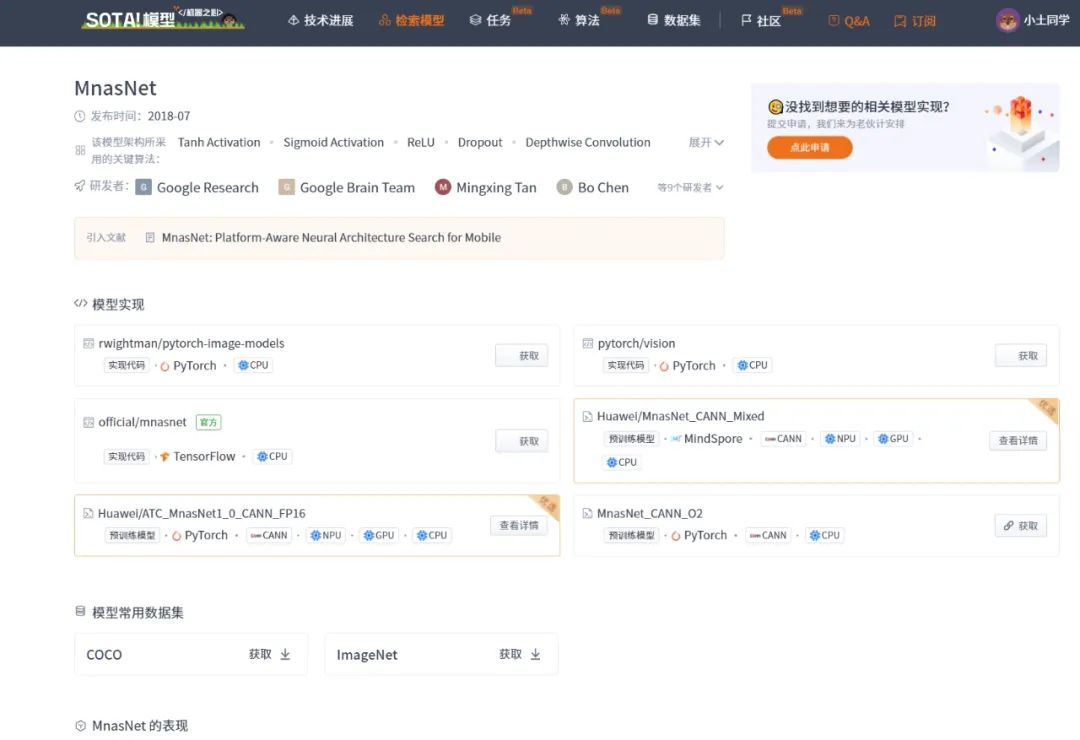This screenshot has width=1080, height=740.
Task: Click the SOTA! 模型 site logo
Action: (163, 19)
